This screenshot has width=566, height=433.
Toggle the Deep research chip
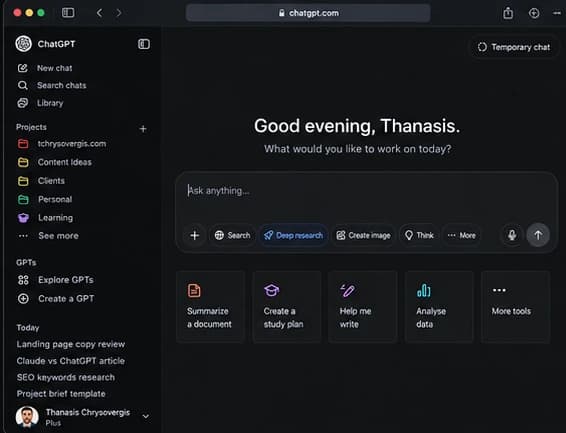click(x=293, y=235)
